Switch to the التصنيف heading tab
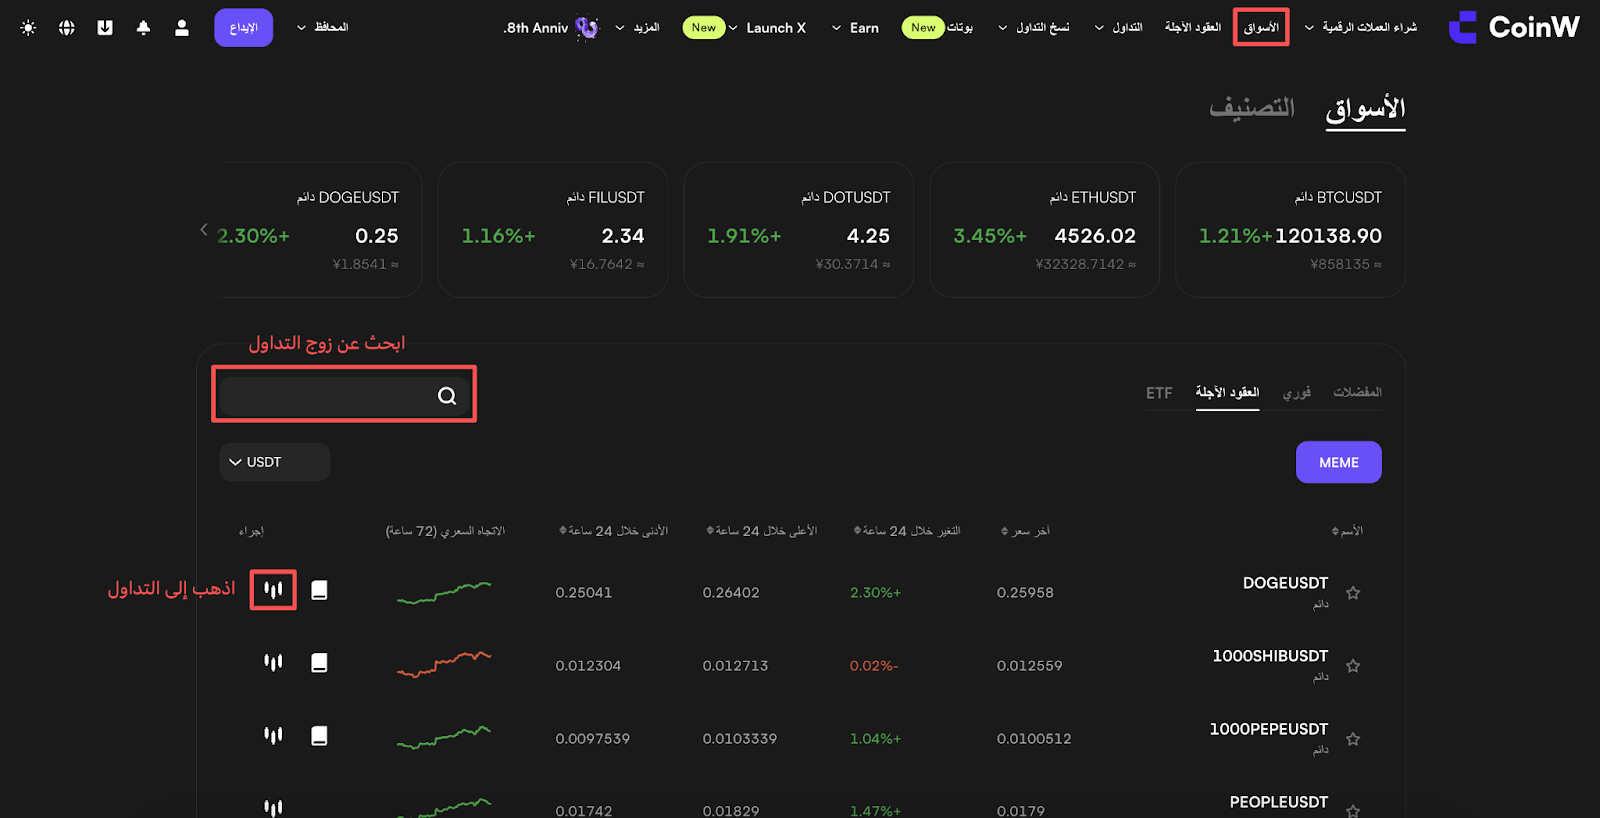 pos(1252,108)
